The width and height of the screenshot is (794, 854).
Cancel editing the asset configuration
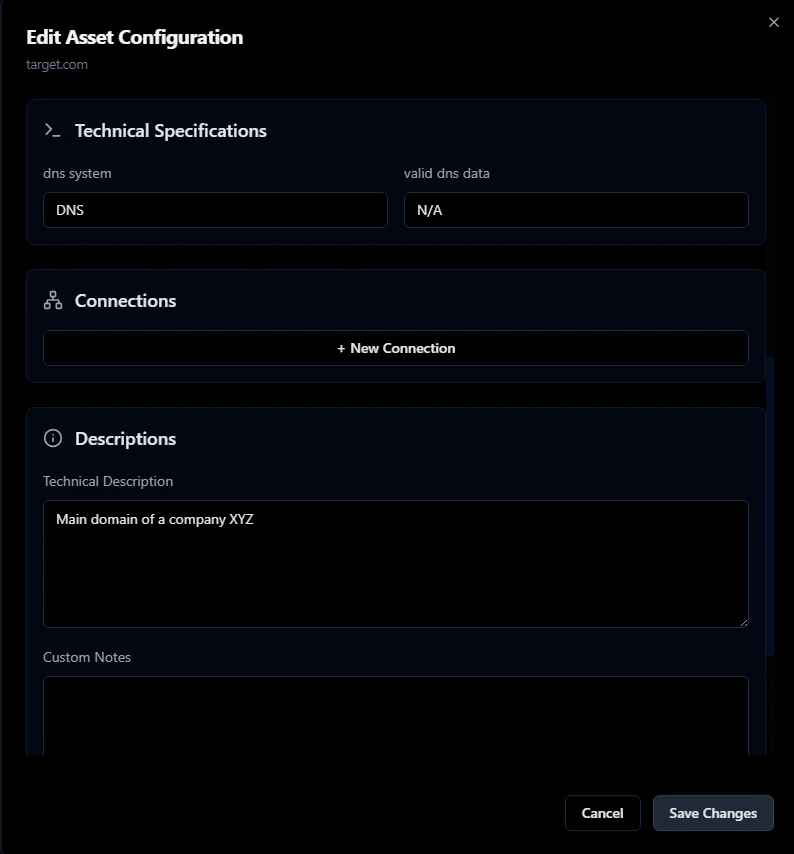tap(602, 813)
